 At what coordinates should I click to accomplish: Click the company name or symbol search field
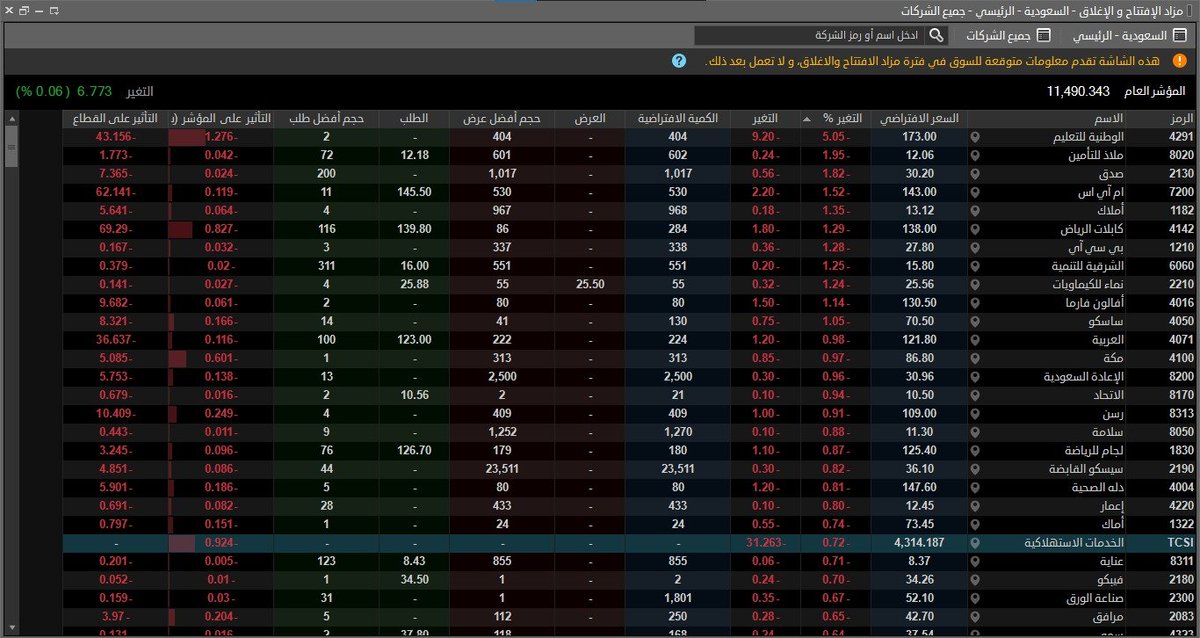[810, 35]
